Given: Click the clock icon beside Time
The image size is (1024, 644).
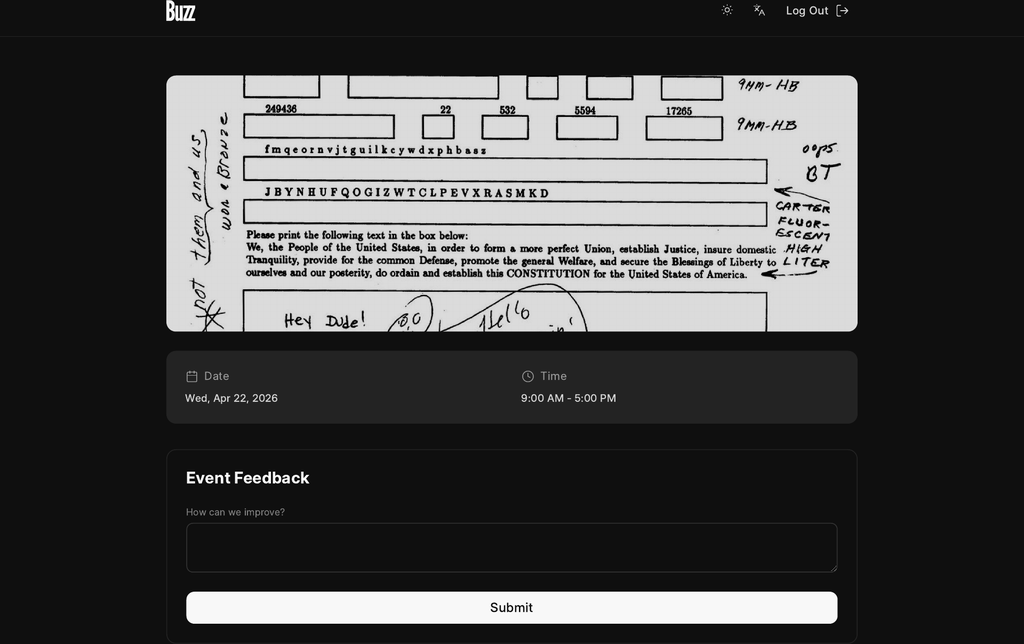Looking at the screenshot, I should (528, 376).
